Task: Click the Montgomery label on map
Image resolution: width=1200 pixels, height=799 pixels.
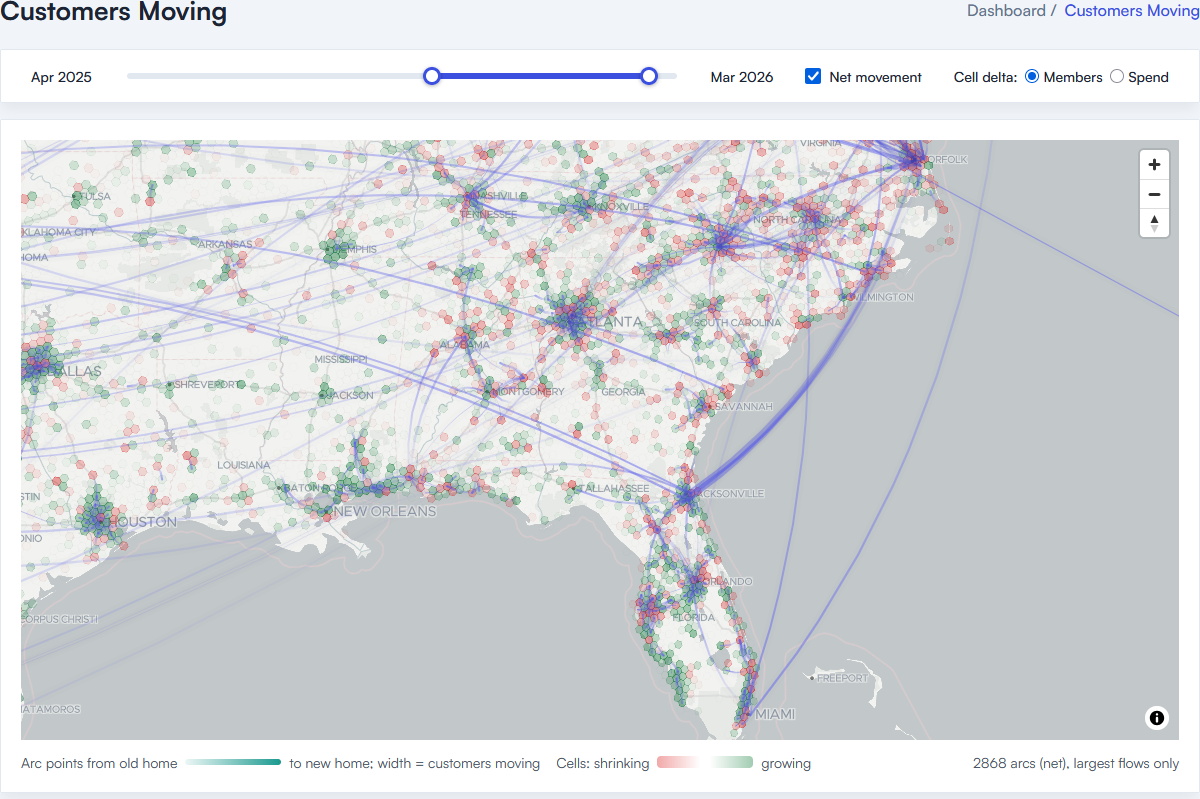Action: pos(529,391)
